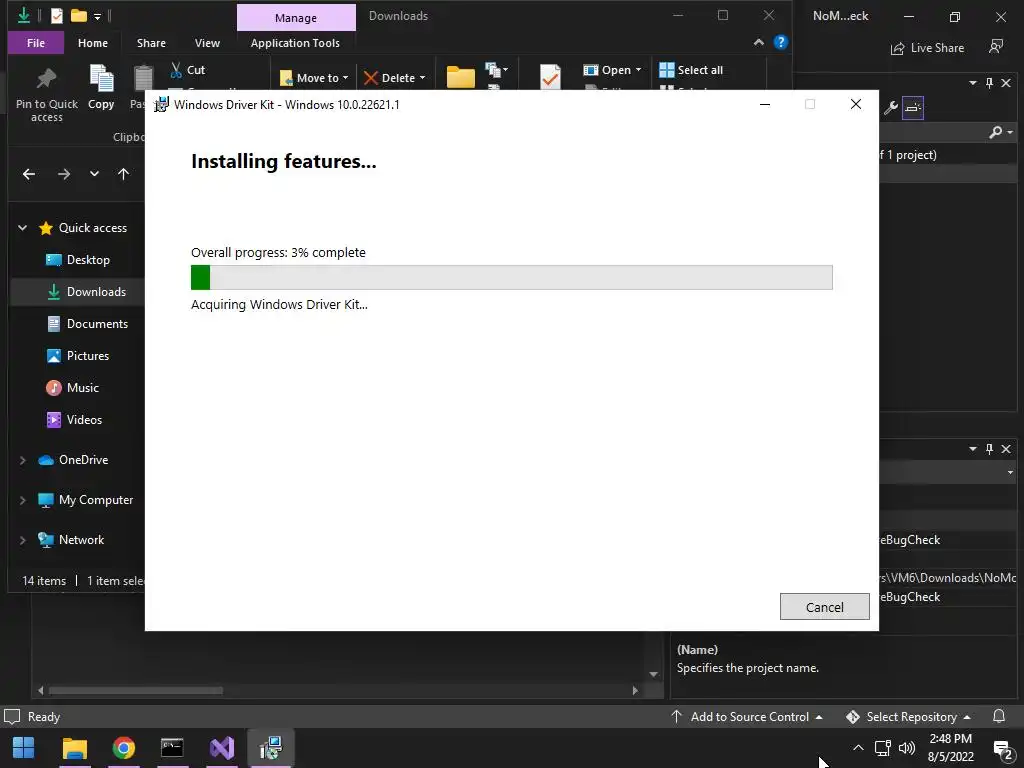Open Select Repository in status bar
1024x768 pixels.
click(908, 717)
